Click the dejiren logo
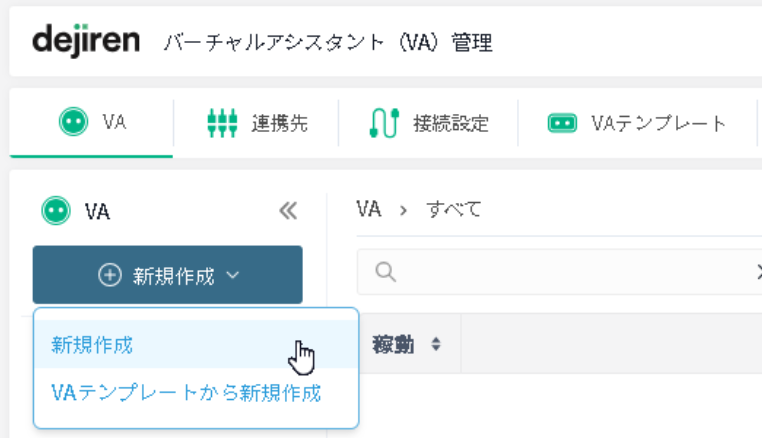This screenshot has height=438, width=762. [86, 40]
